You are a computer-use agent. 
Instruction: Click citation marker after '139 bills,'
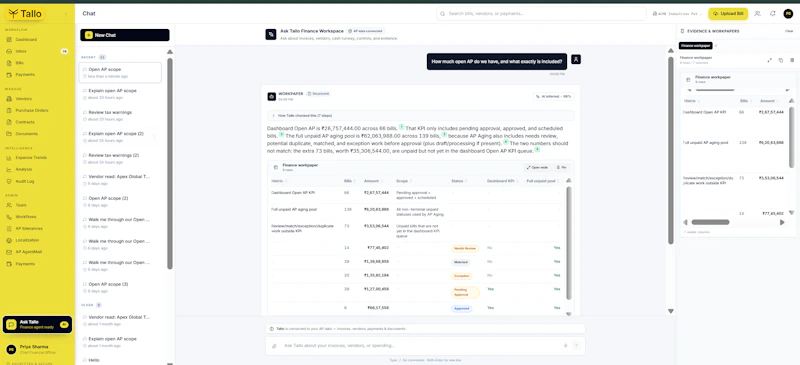click(x=444, y=134)
